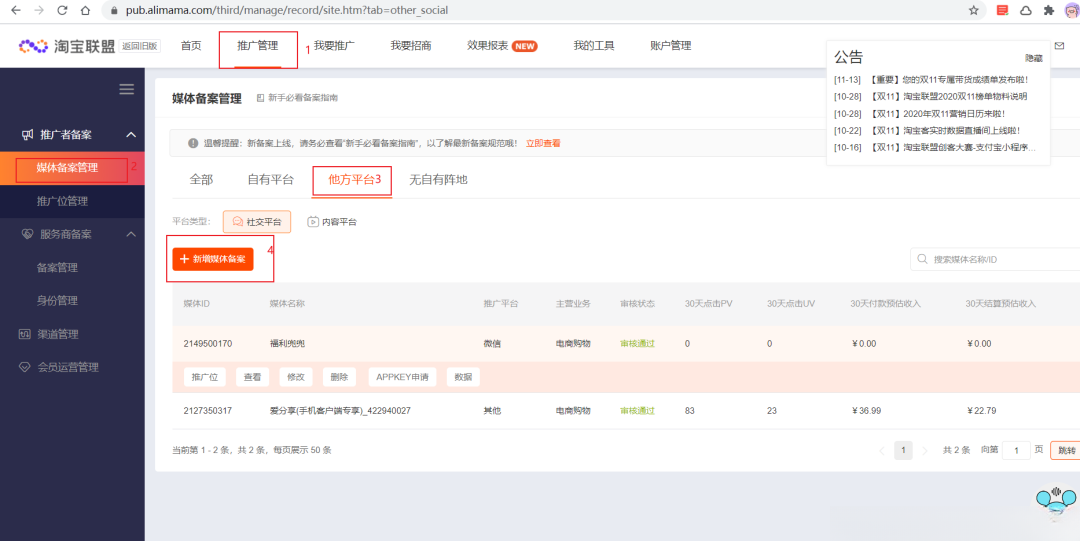Select 社交平台 platform type
Image resolution: width=1080 pixels, height=541 pixels.
coord(257,222)
